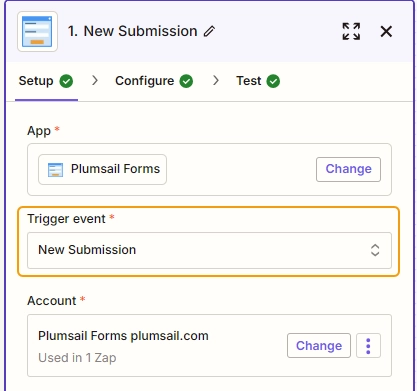Click the chevron between Setup and Configure
417x391 pixels.
pos(95,80)
